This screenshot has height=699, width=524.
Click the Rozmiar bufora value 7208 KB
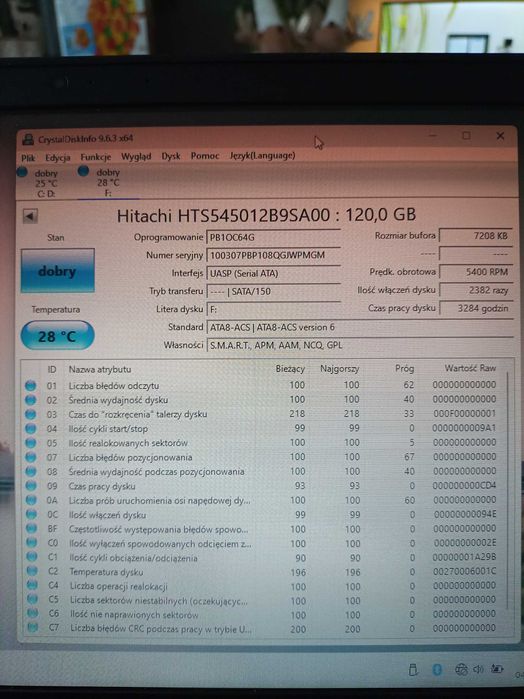point(476,236)
